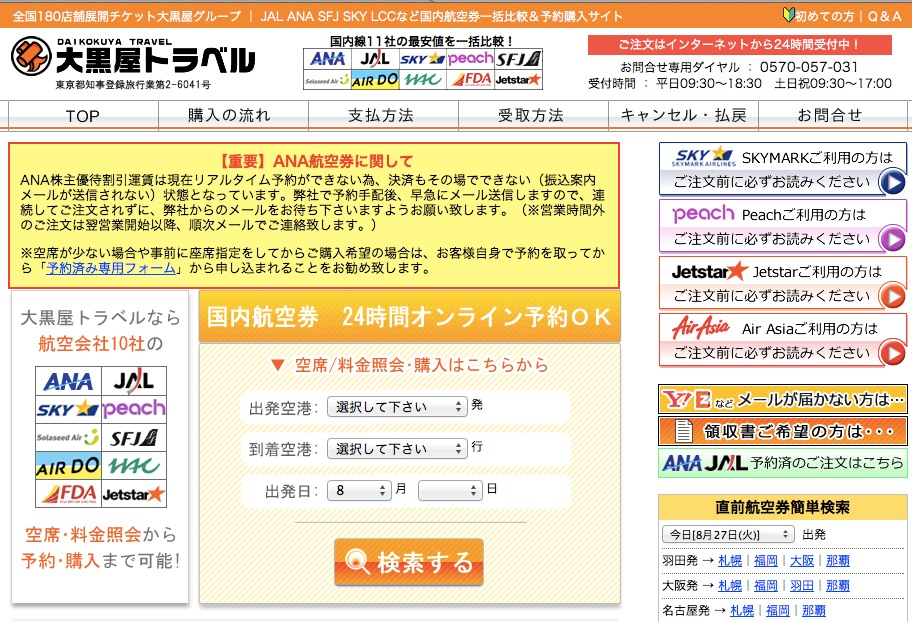This screenshot has height=622, width=912.
Task: Click 福岡 link in the 大阪発 row
Action: tap(766, 585)
